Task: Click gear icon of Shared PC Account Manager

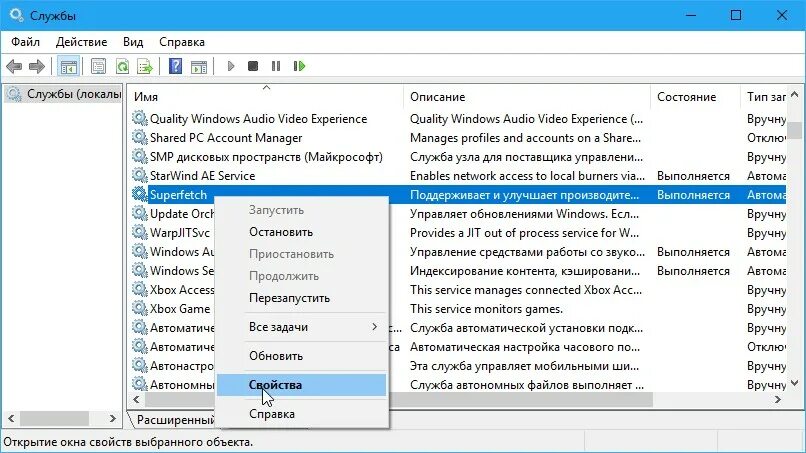Action: click(x=139, y=137)
